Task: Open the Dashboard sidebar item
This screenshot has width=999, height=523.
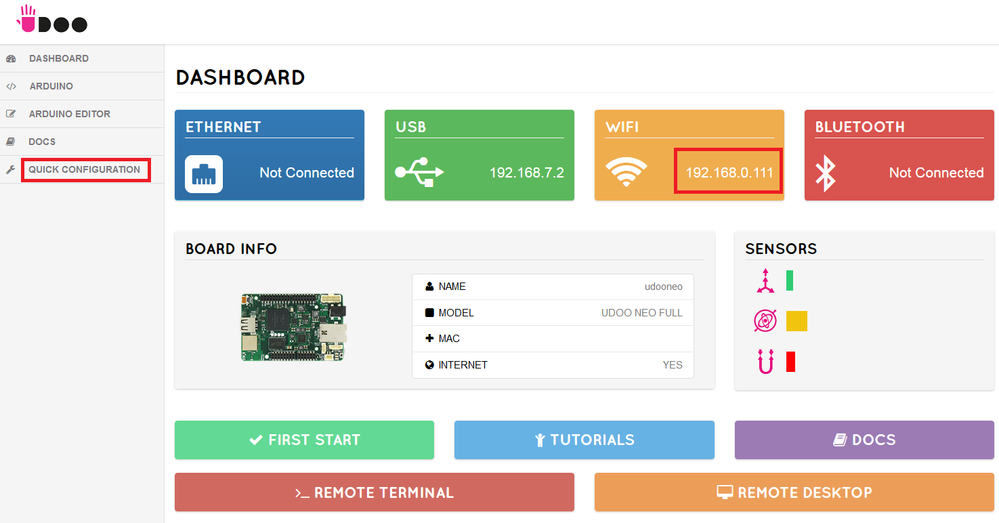Action: [x=59, y=59]
